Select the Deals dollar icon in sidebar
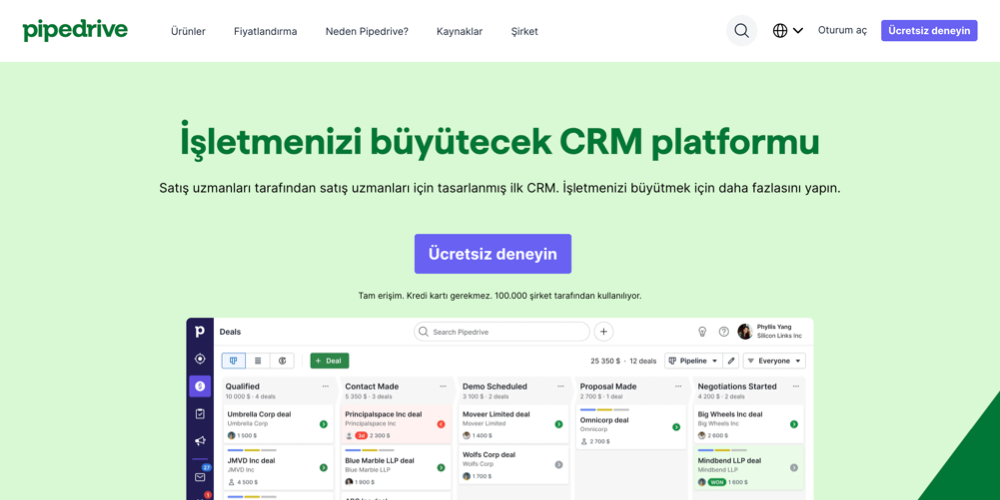Image resolution: width=1000 pixels, height=500 pixels. coord(200,386)
